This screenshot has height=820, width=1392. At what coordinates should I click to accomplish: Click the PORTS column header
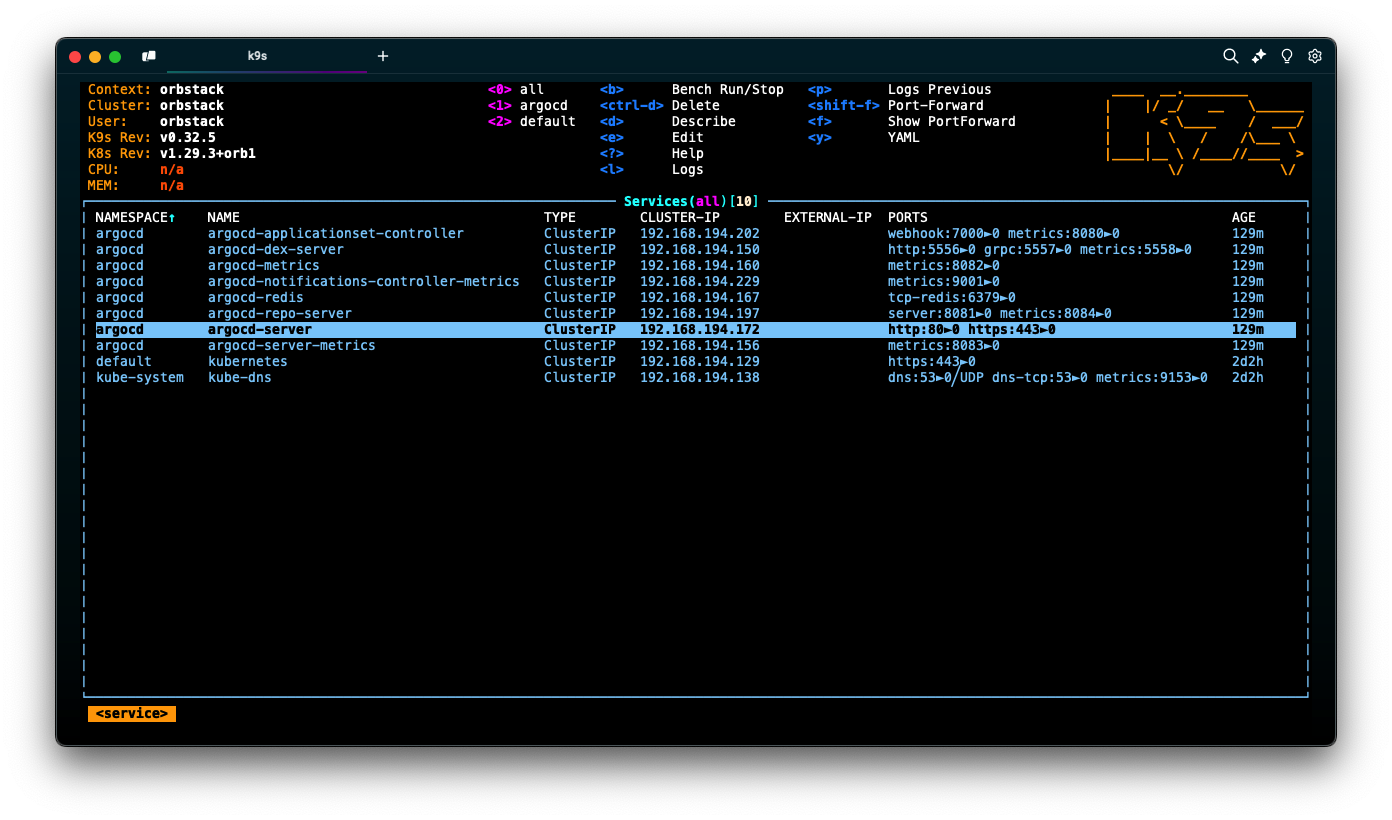pos(908,217)
